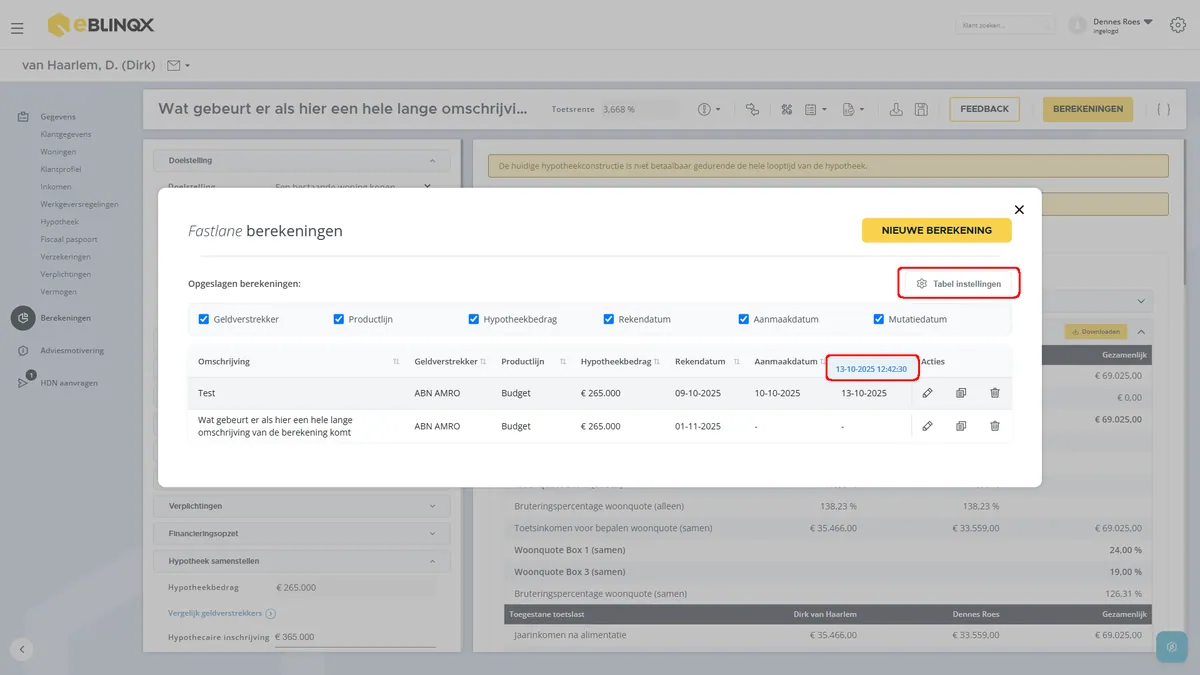The height and width of the screenshot is (675, 1200).
Task: Open Woningen in the sidebar
Action: 58,152
